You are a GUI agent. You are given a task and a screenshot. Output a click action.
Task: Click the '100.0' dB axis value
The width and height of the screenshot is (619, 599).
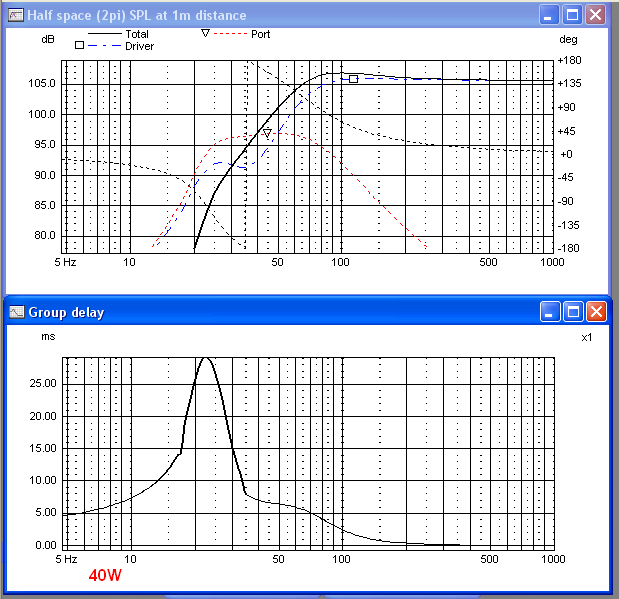tap(42, 114)
